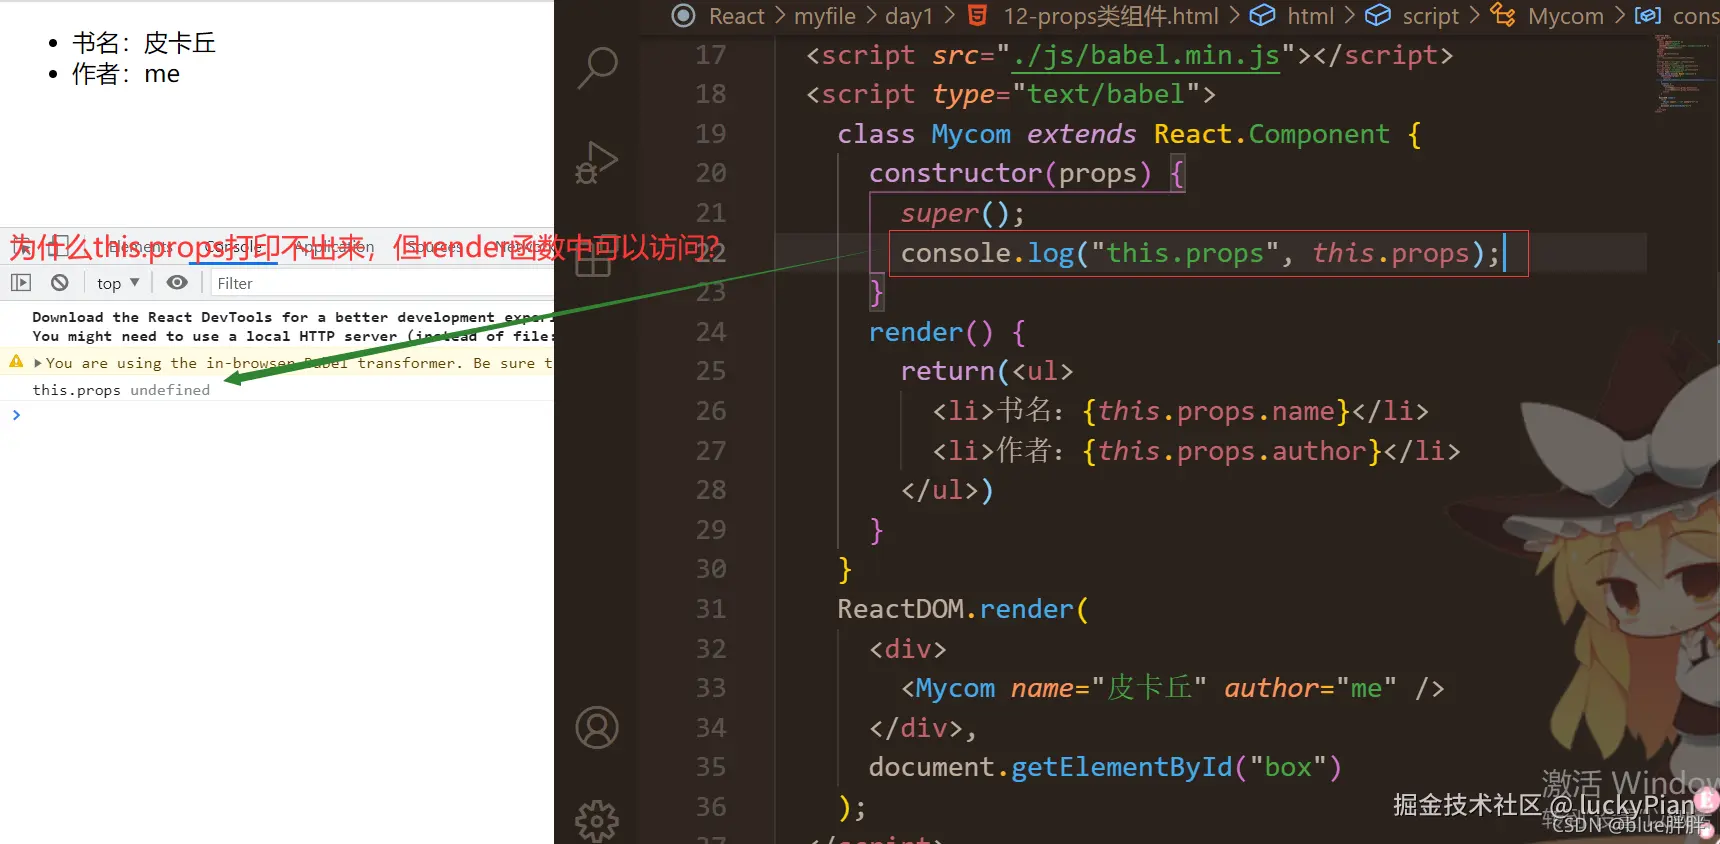This screenshot has height=844, width=1720.
Task: Switch to the Application tab in DevTools
Action: click(x=334, y=247)
